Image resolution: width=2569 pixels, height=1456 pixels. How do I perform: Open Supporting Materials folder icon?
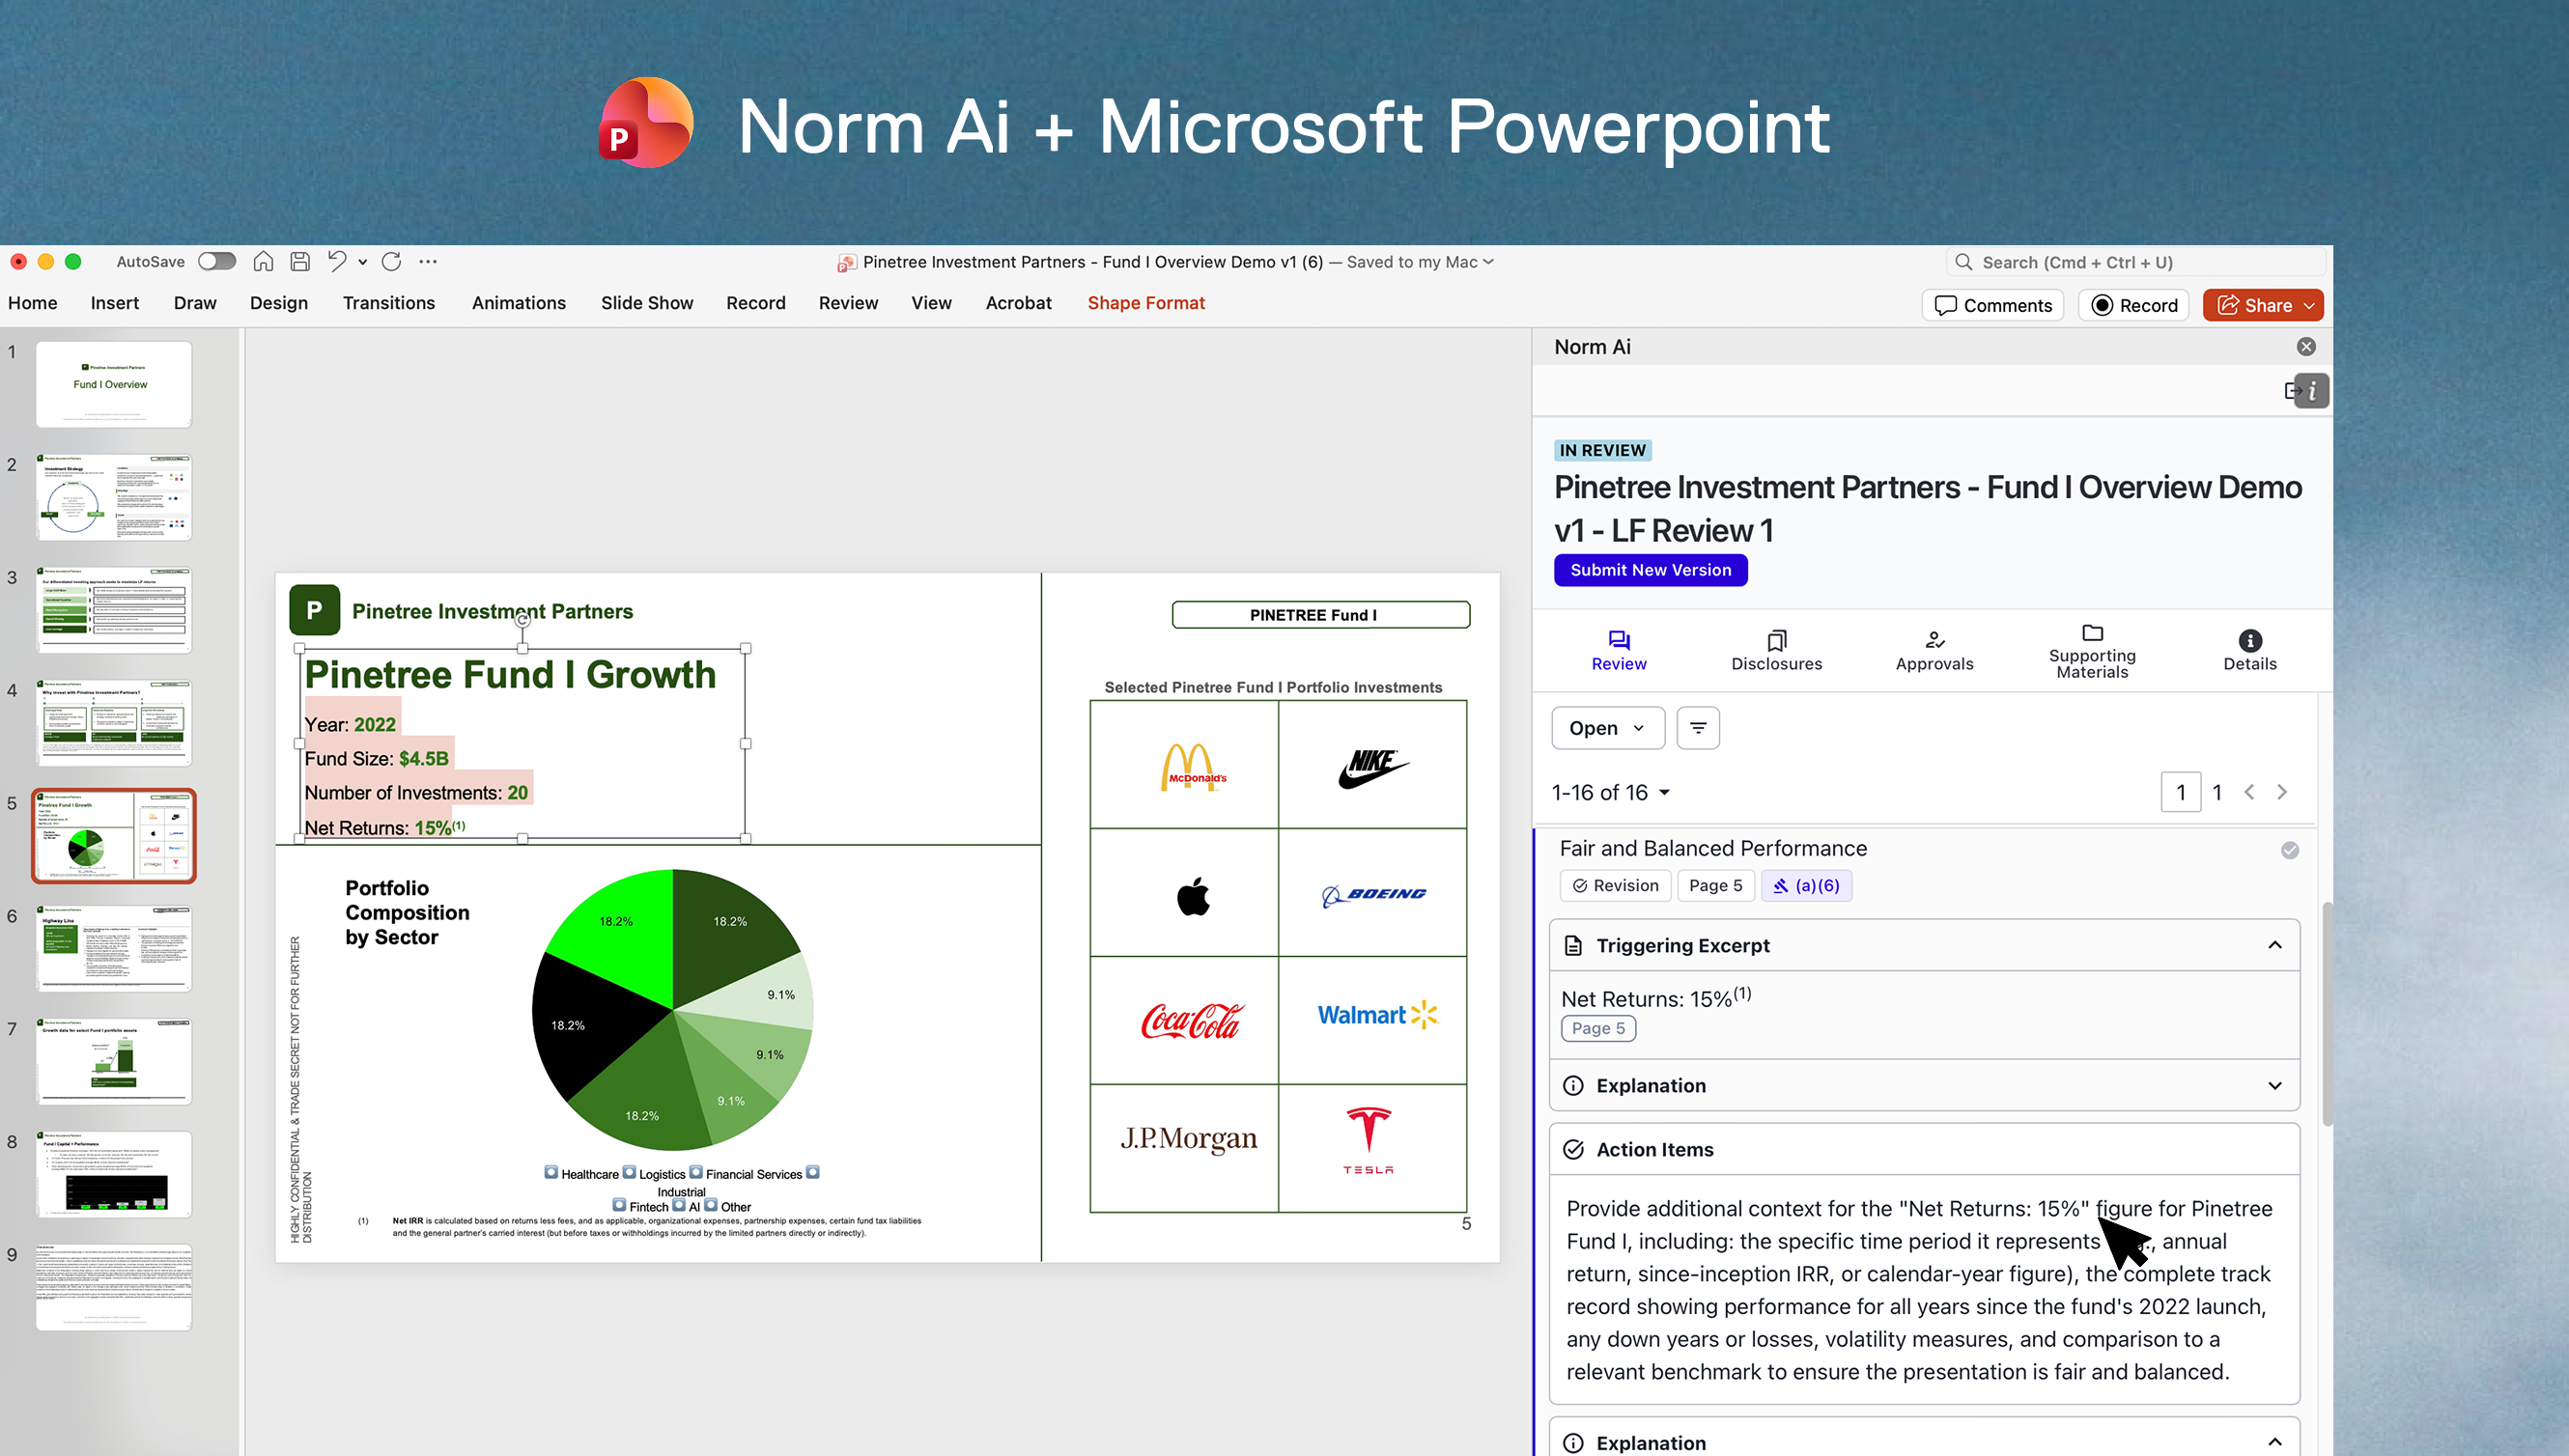[2091, 633]
